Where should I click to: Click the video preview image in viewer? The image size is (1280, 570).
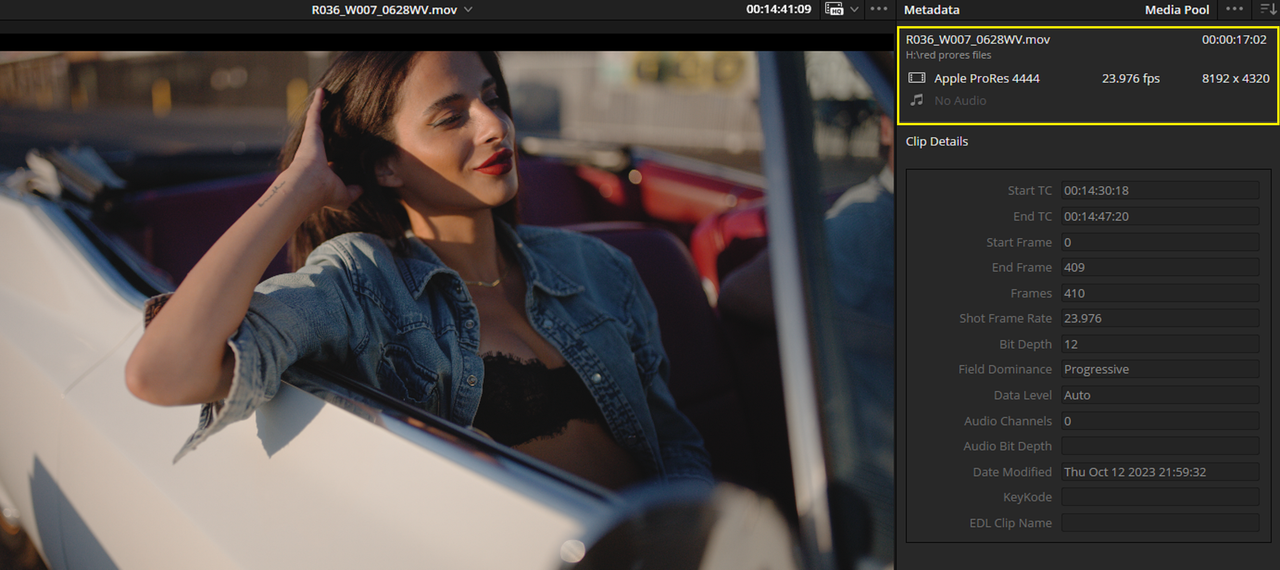[x=447, y=310]
